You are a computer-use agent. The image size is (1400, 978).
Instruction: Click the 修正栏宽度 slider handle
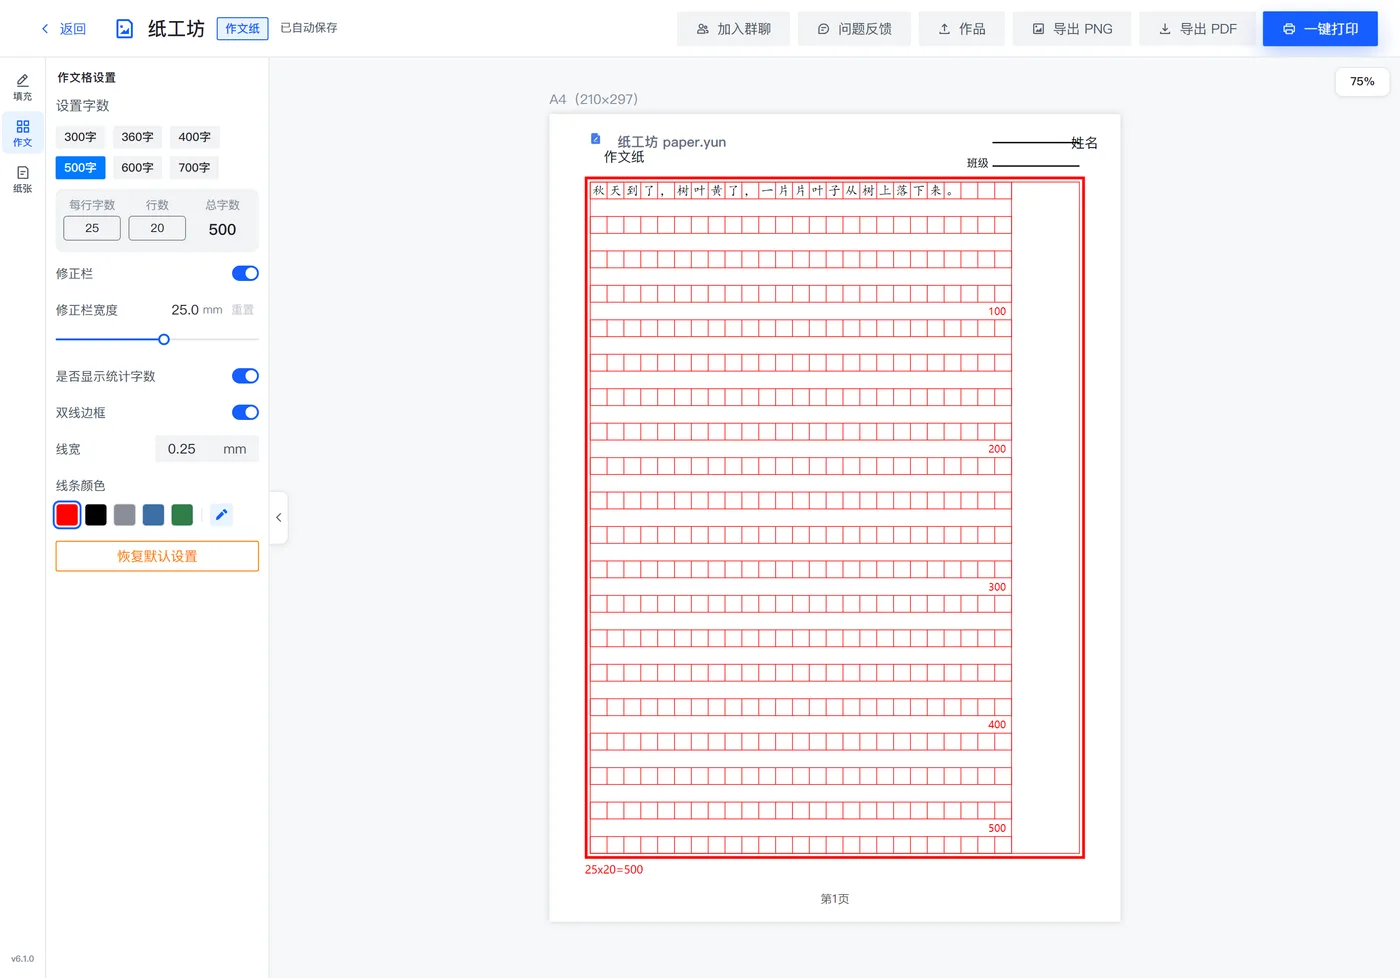(x=164, y=339)
